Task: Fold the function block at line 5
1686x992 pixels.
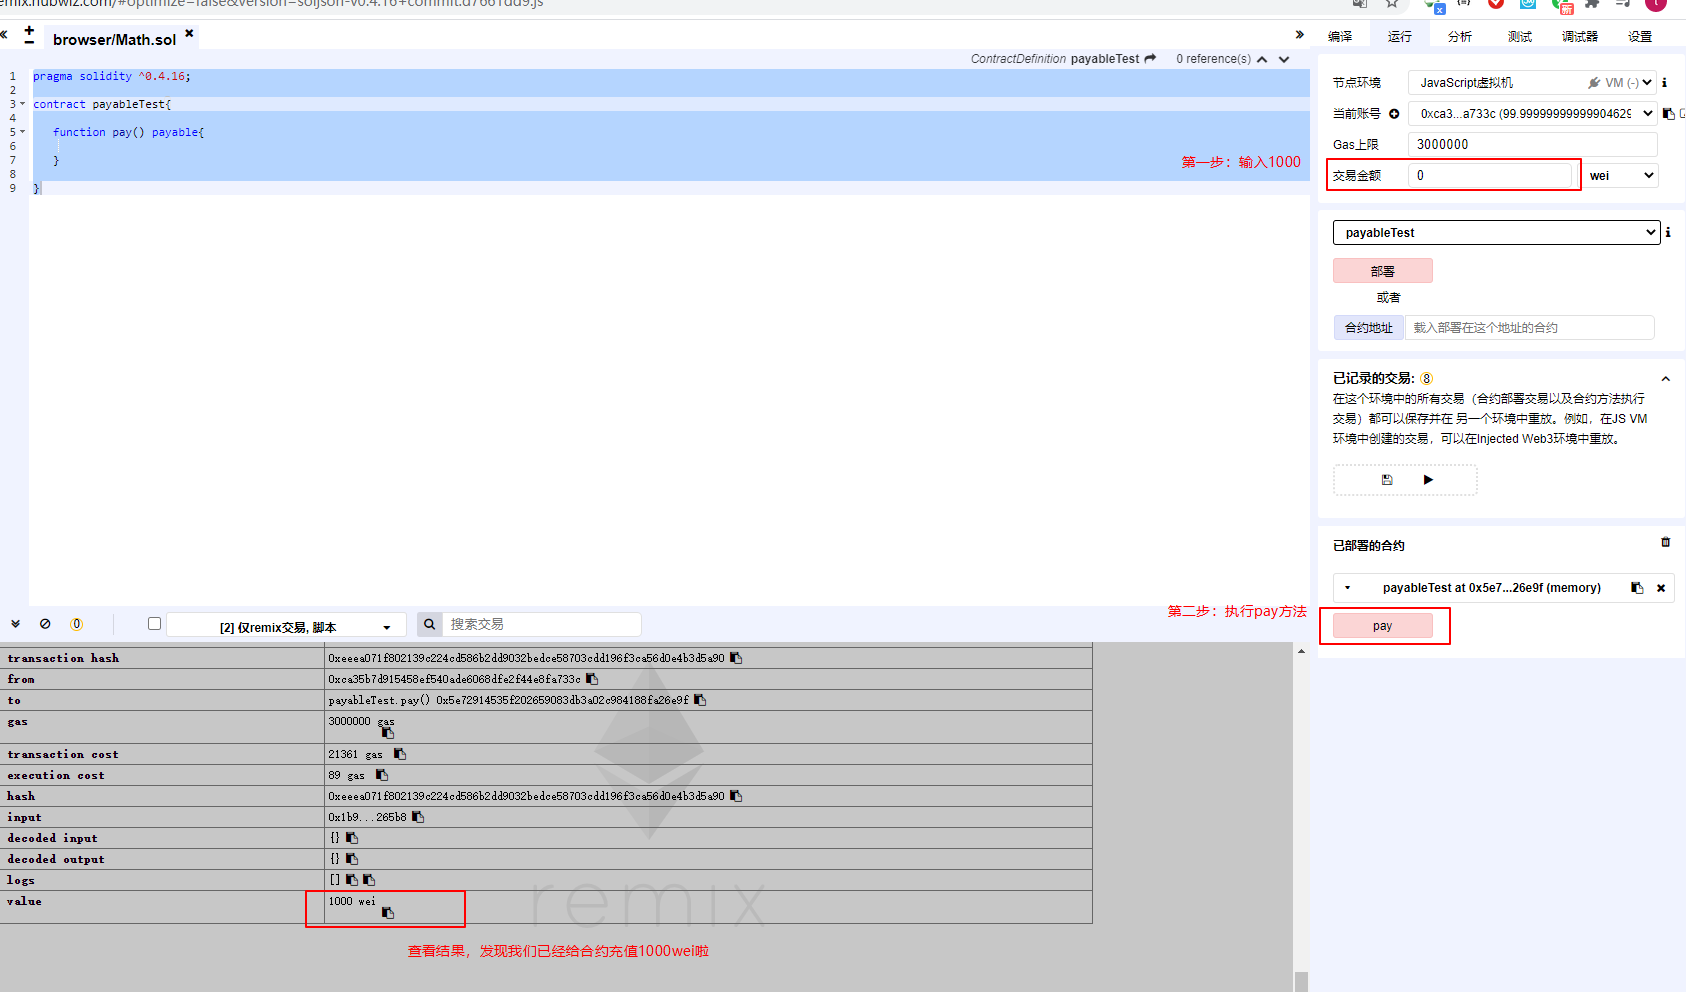Action: pyautogui.click(x=23, y=132)
